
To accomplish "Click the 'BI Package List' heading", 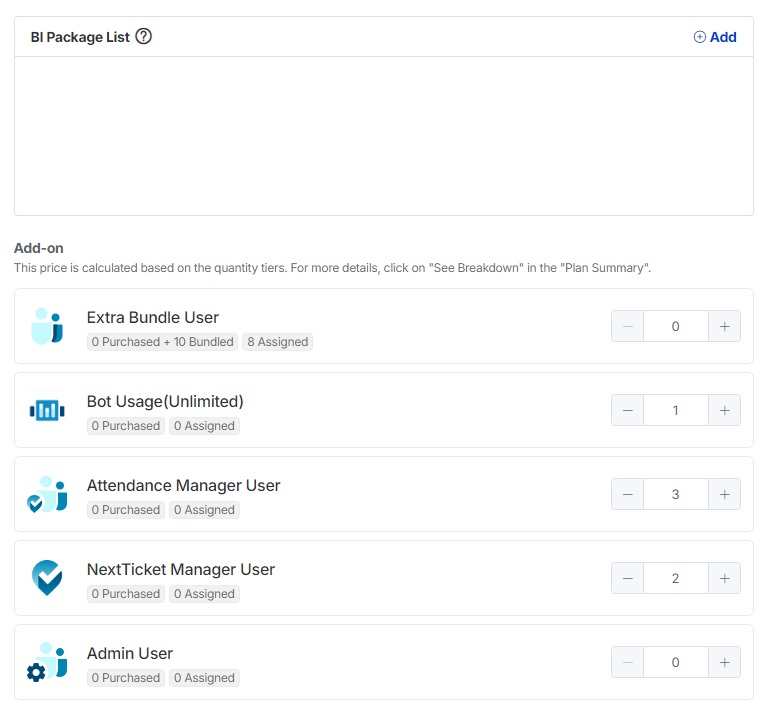I will pyautogui.click(x=80, y=37).
